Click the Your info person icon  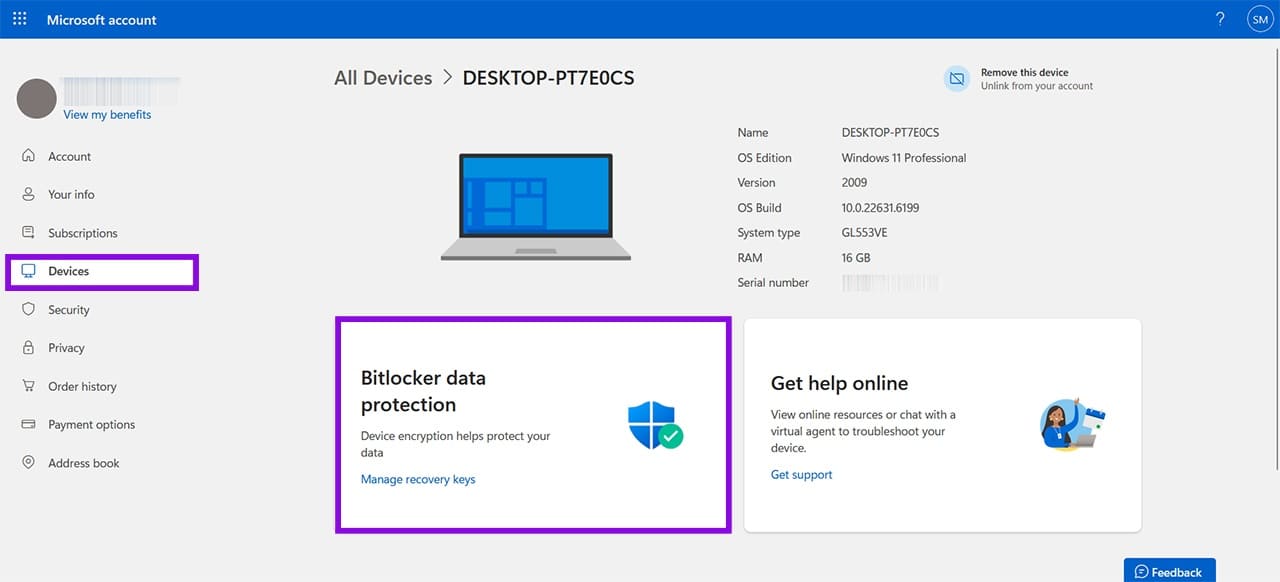click(28, 194)
